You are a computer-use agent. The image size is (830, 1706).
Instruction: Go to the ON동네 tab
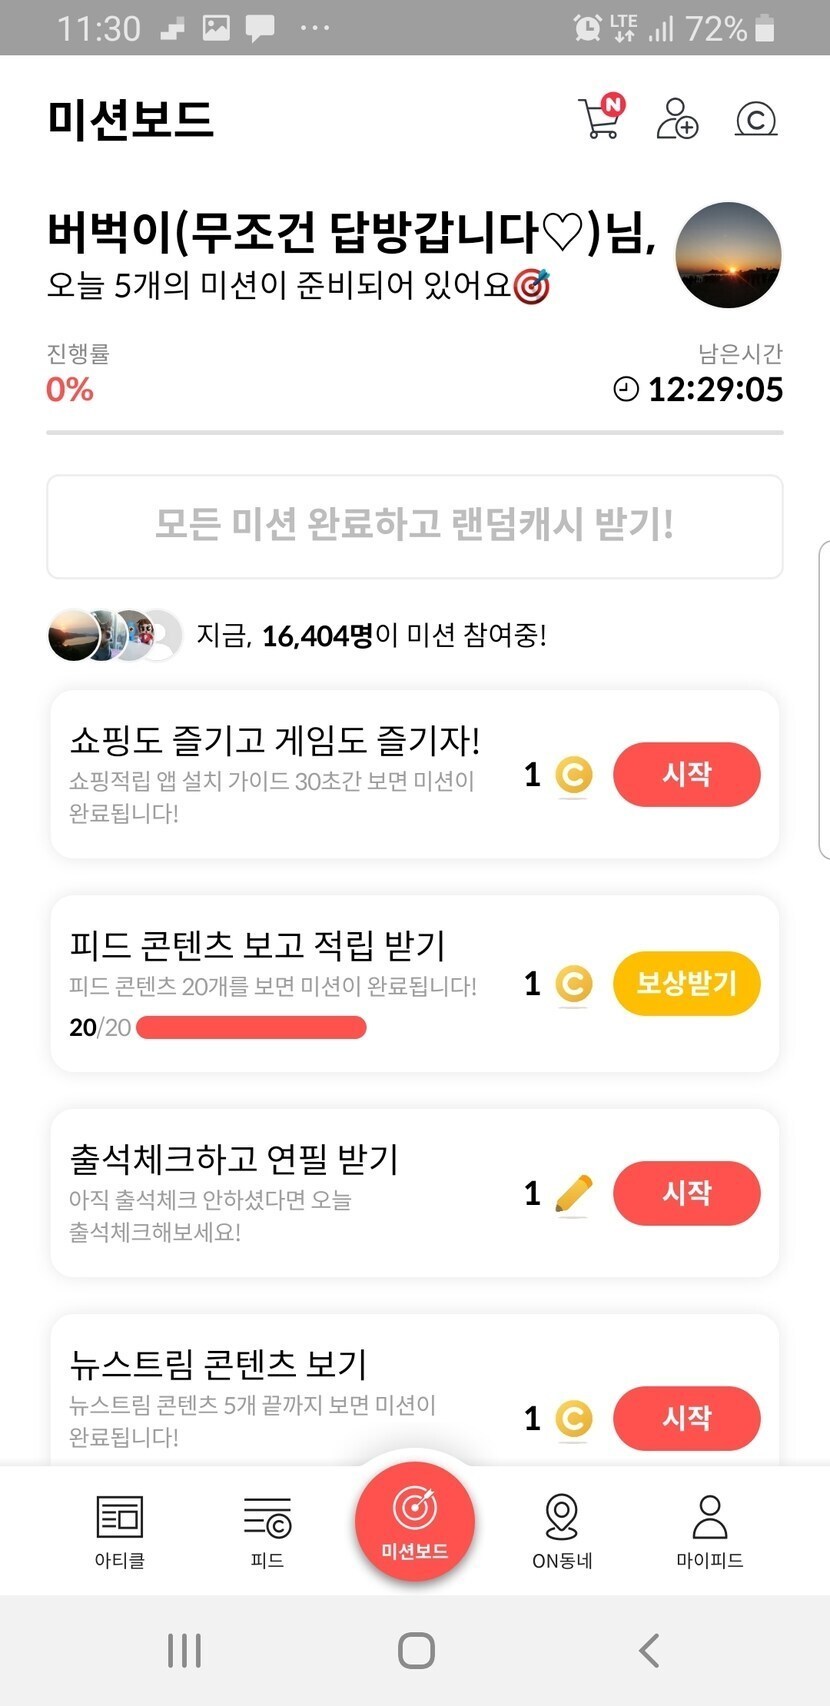[562, 1531]
